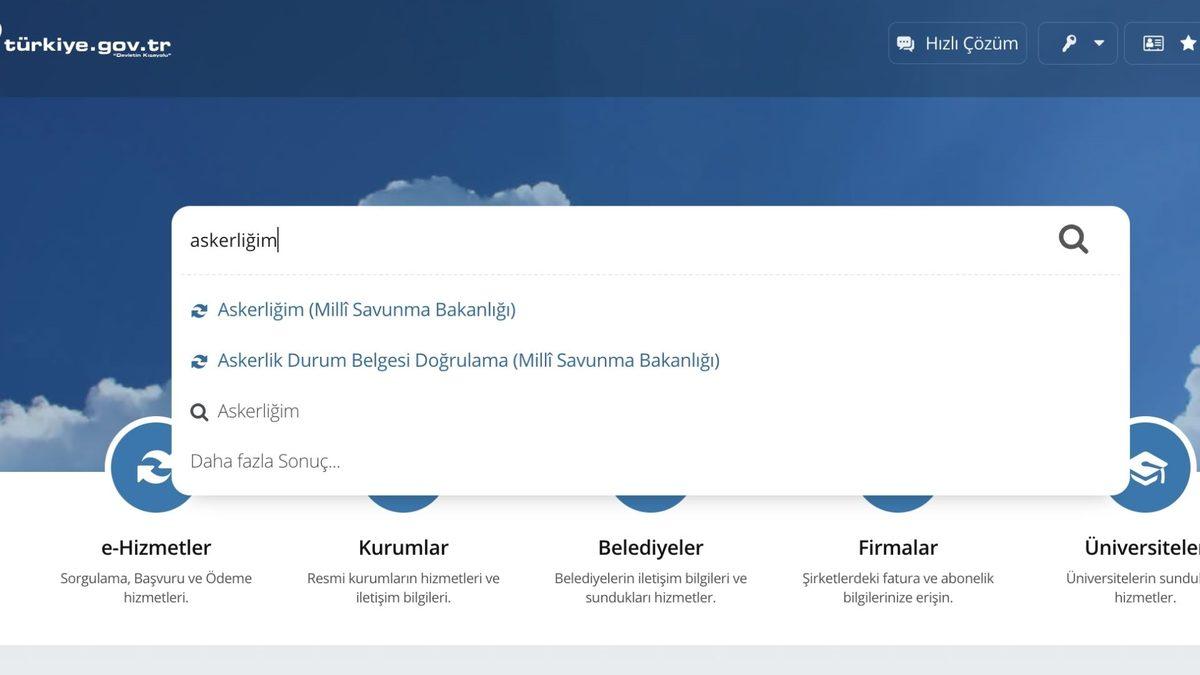Open the Daha fazla Sonuç link
The width and height of the screenshot is (1200, 675).
pos(265,460)
